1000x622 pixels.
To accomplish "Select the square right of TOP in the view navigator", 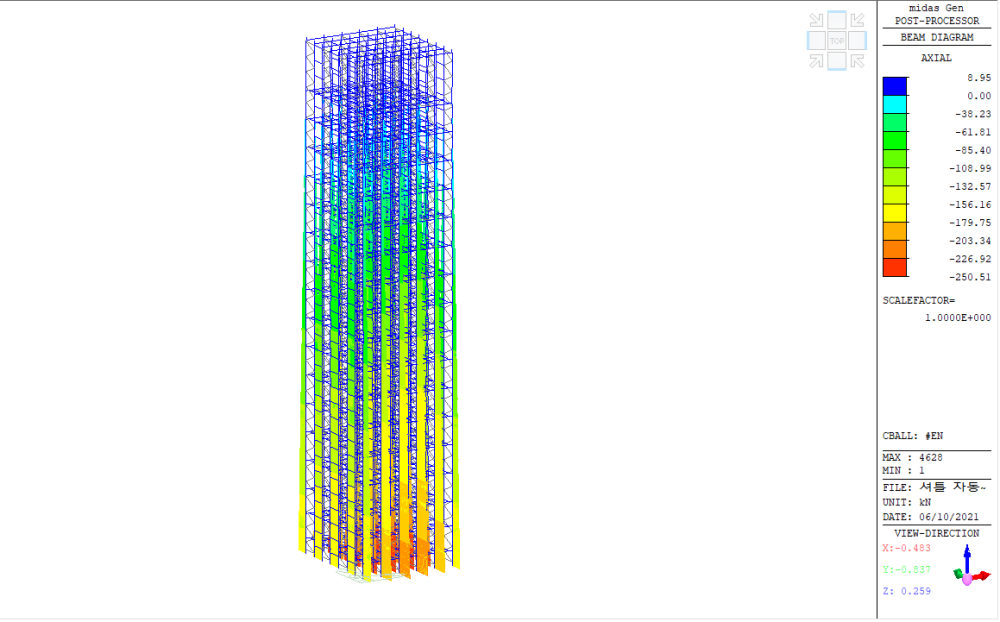I will pos(857,41).
